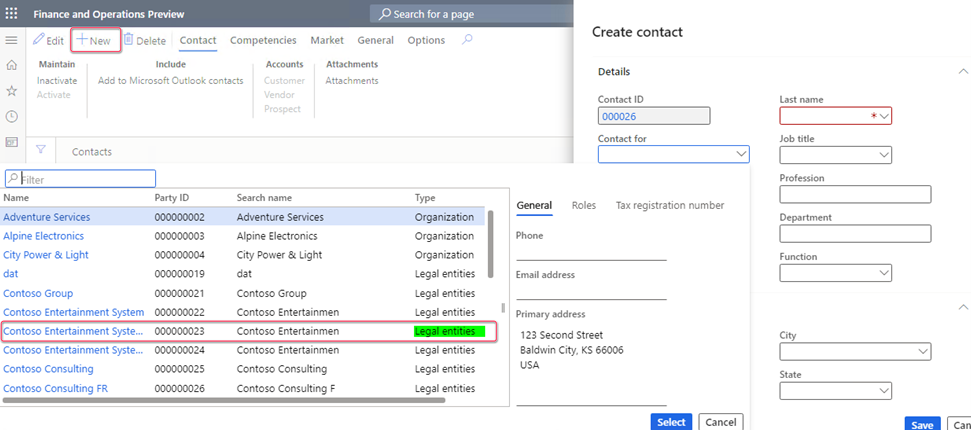Open the Alpine Electronics link
The height and width of the screenshot is (430, 971).
tap(43, 236)
